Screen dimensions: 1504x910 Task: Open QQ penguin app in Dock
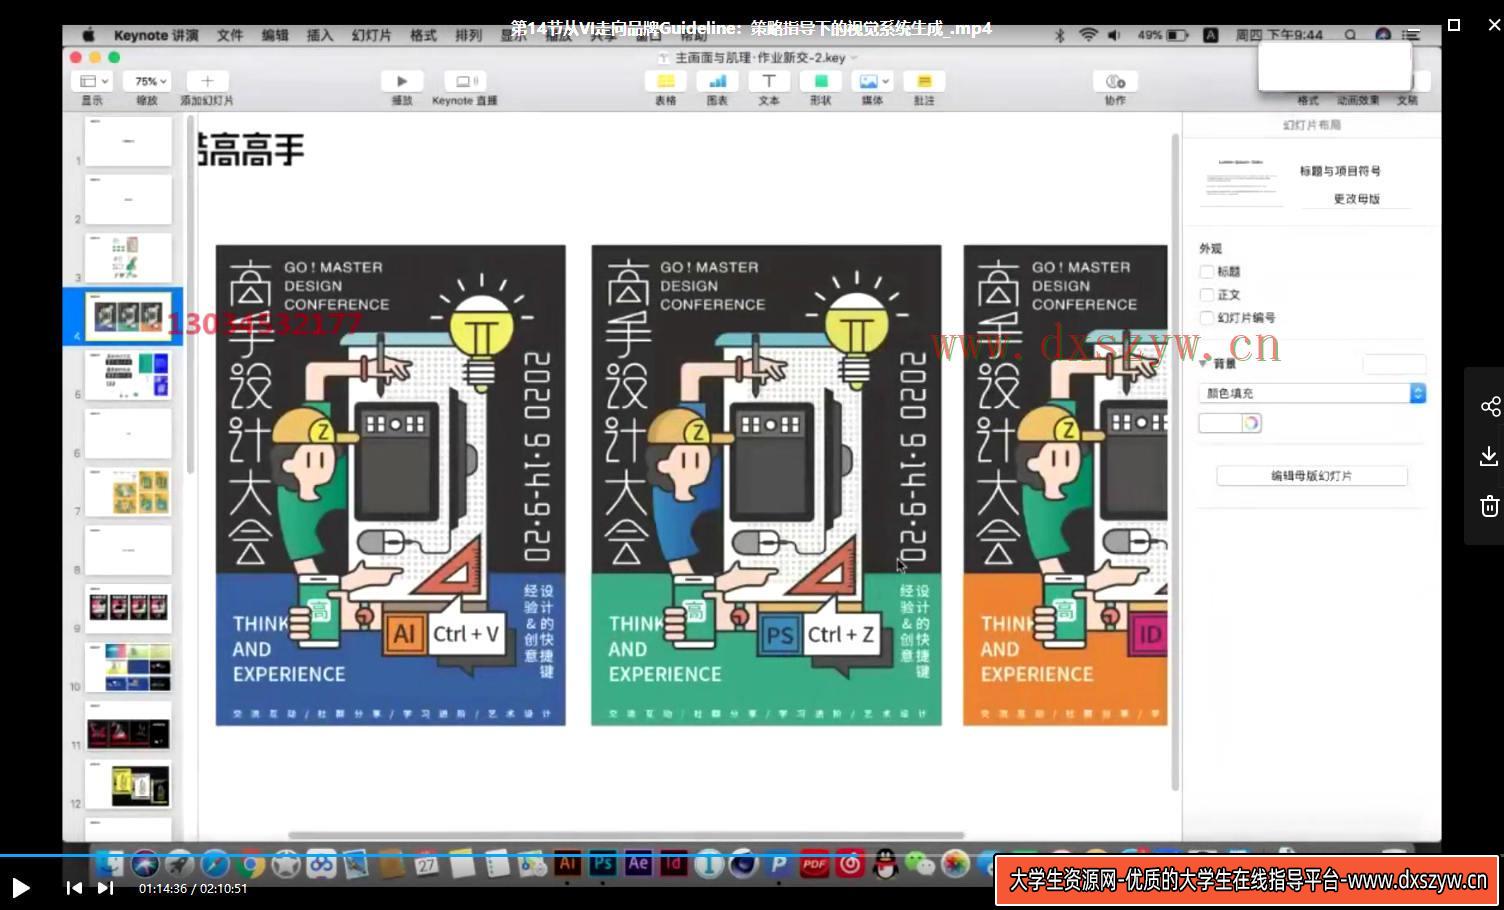[x=885, y=863]
